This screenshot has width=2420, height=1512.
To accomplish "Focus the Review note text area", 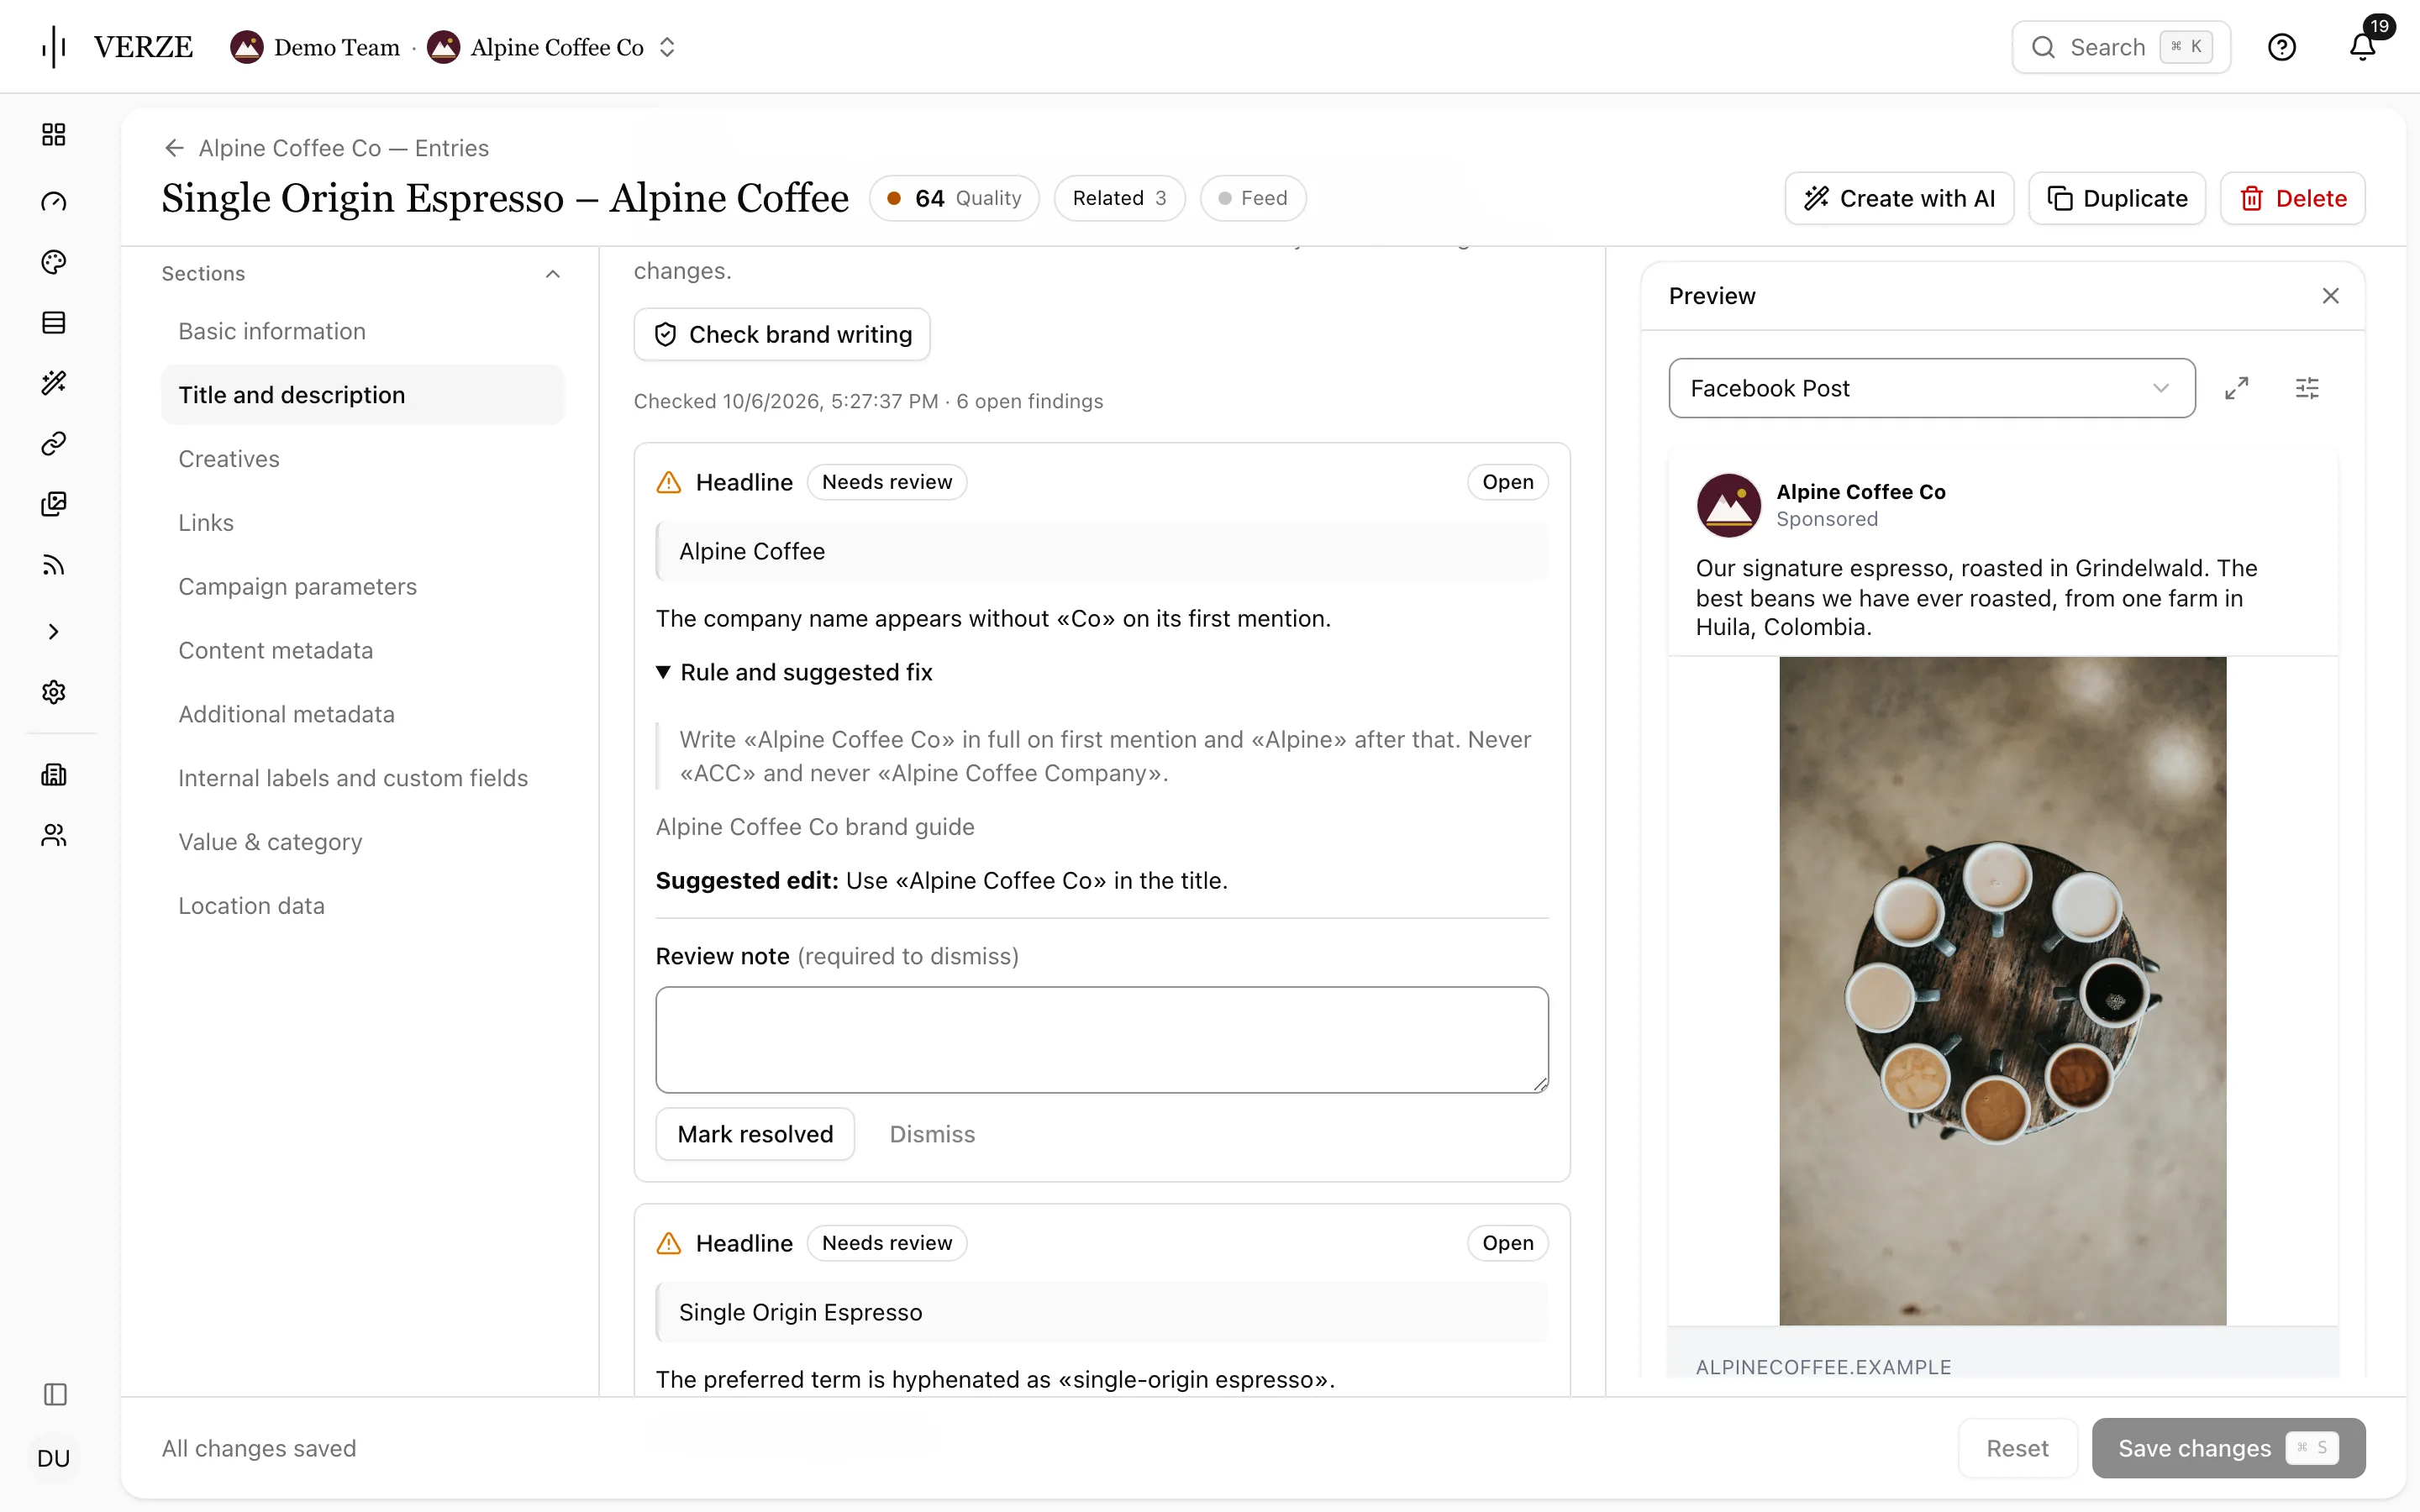I will (x=1102, y=1040).
